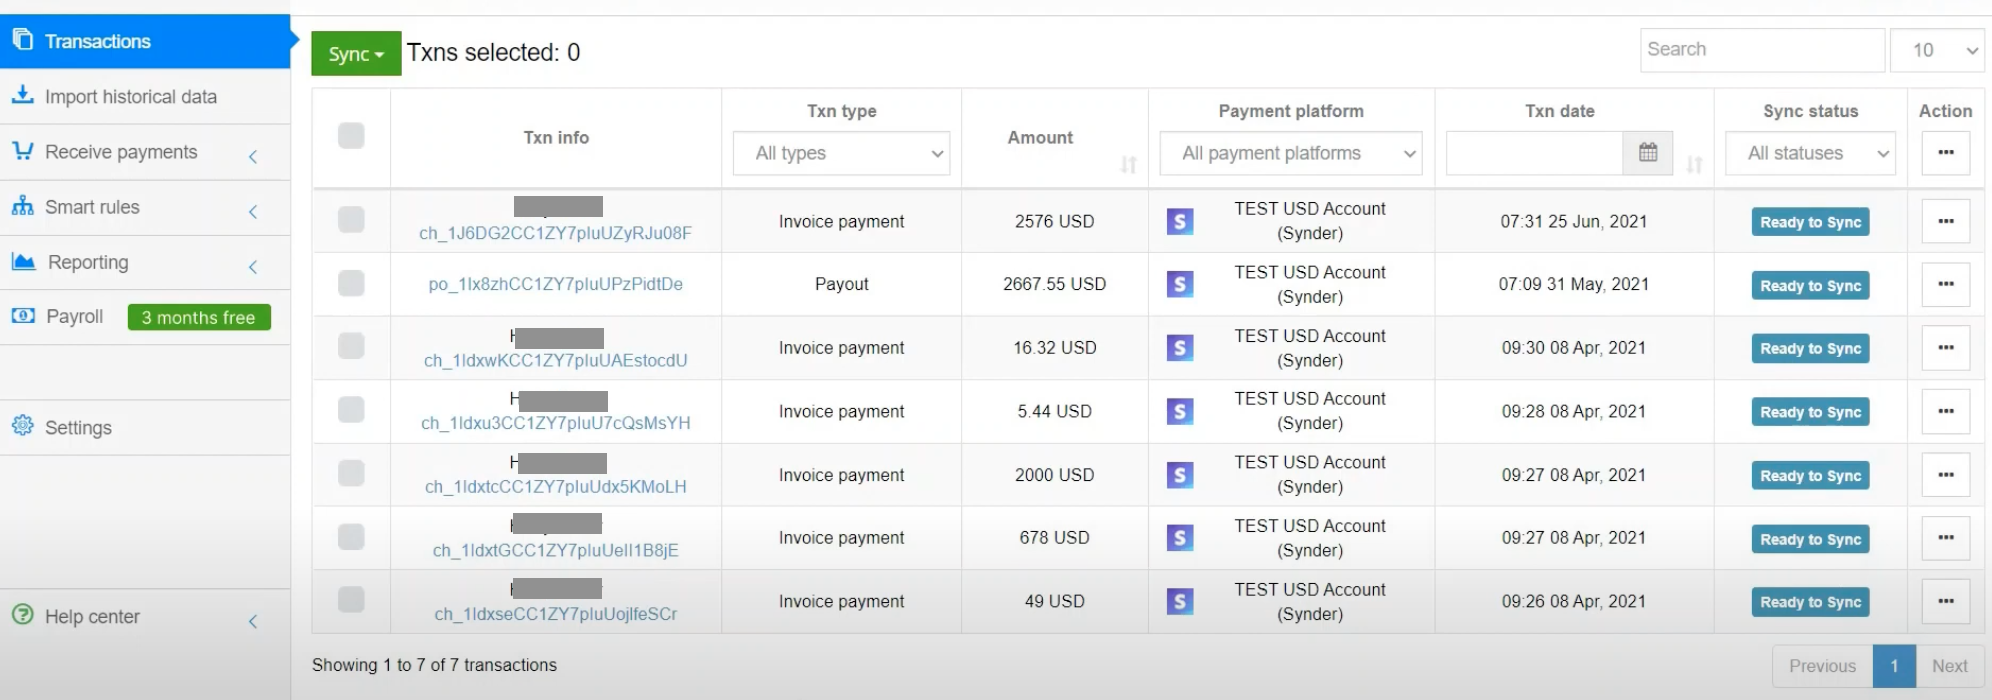Click the Import historical data download icon
The image size is (1992, 700).
tap(22, 95)
